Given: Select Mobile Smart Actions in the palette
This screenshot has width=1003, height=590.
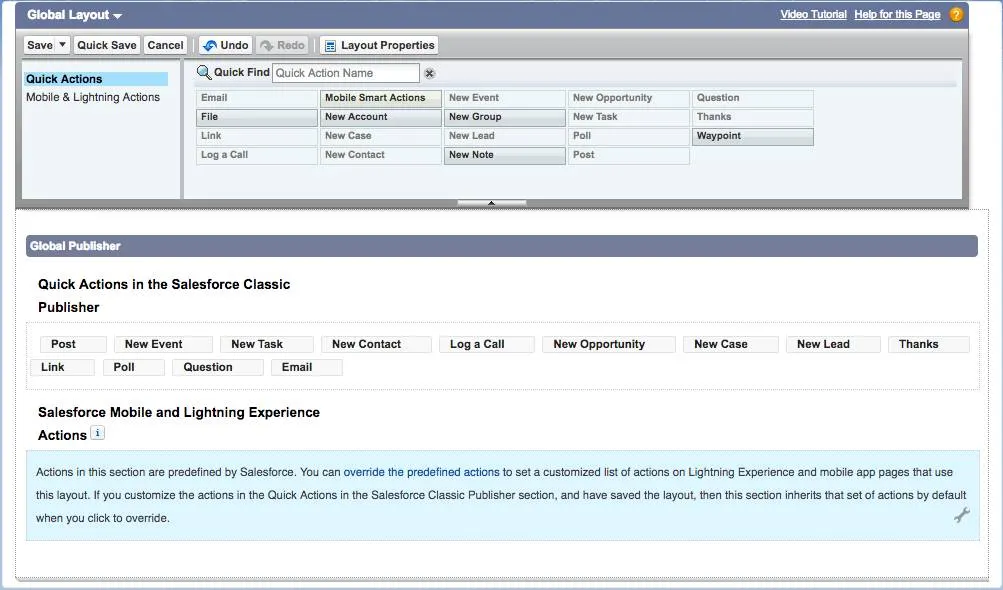Looking at the screenshot, I should click(381, 98).
